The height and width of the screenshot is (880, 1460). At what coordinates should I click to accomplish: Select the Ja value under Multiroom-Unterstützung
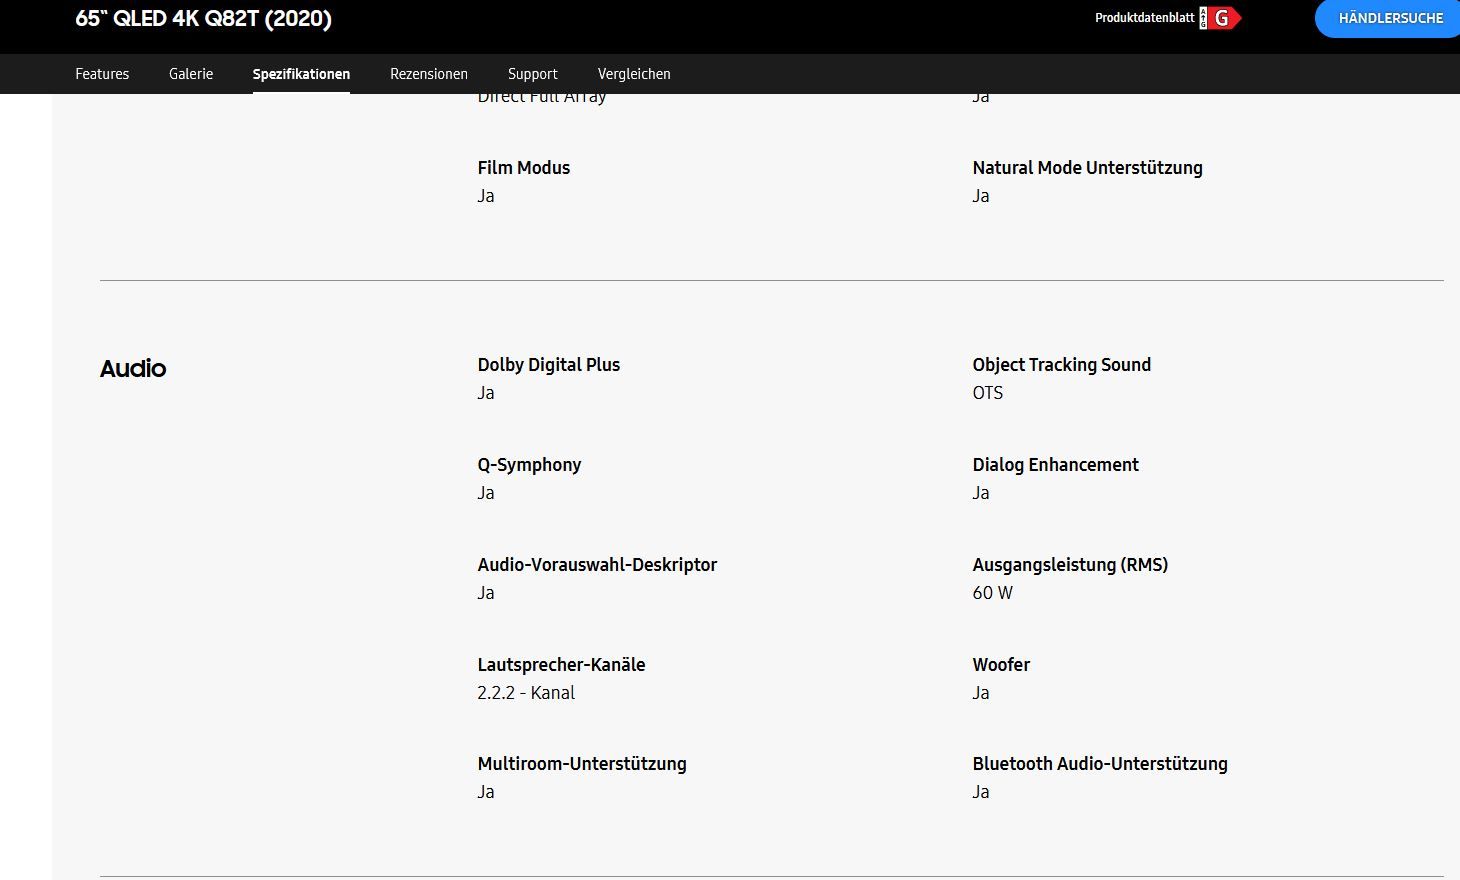(x=486, y=792)
